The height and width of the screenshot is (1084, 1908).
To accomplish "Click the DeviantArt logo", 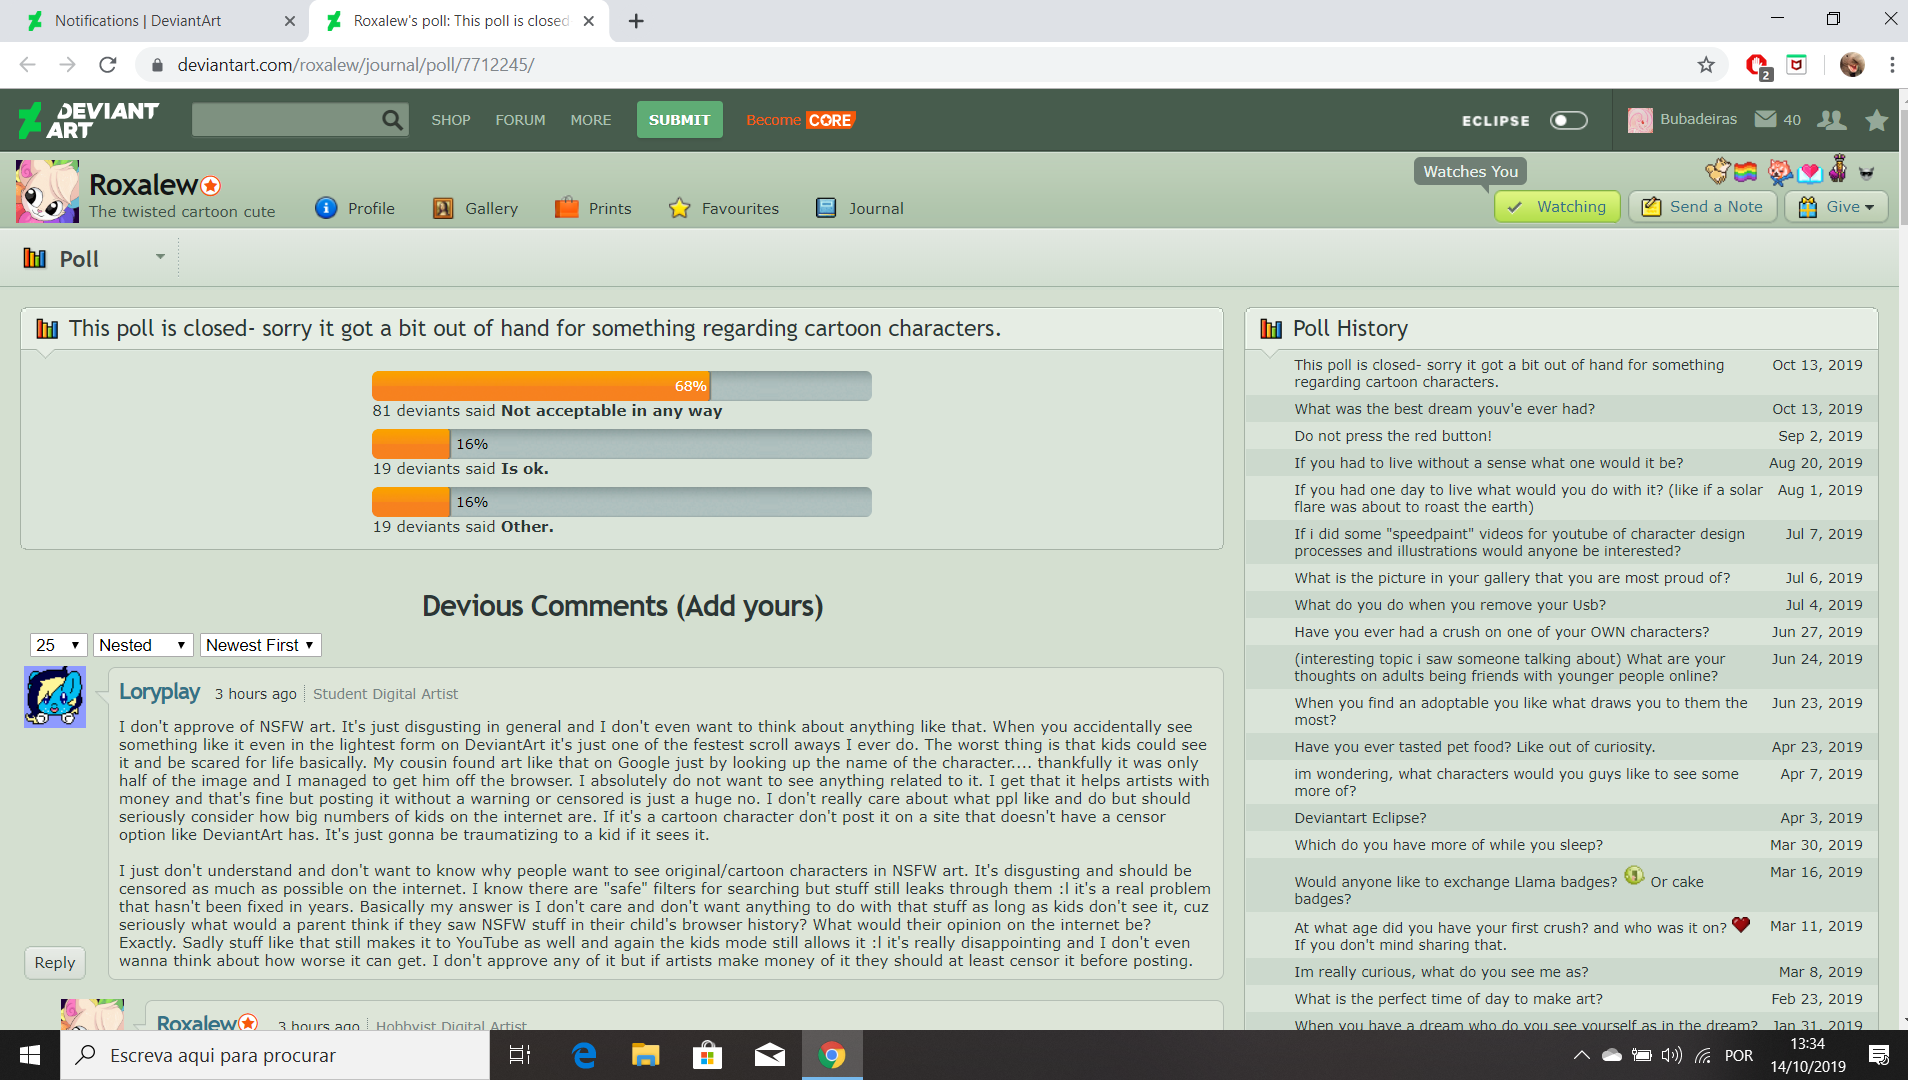I will click(x=88, y=120).
